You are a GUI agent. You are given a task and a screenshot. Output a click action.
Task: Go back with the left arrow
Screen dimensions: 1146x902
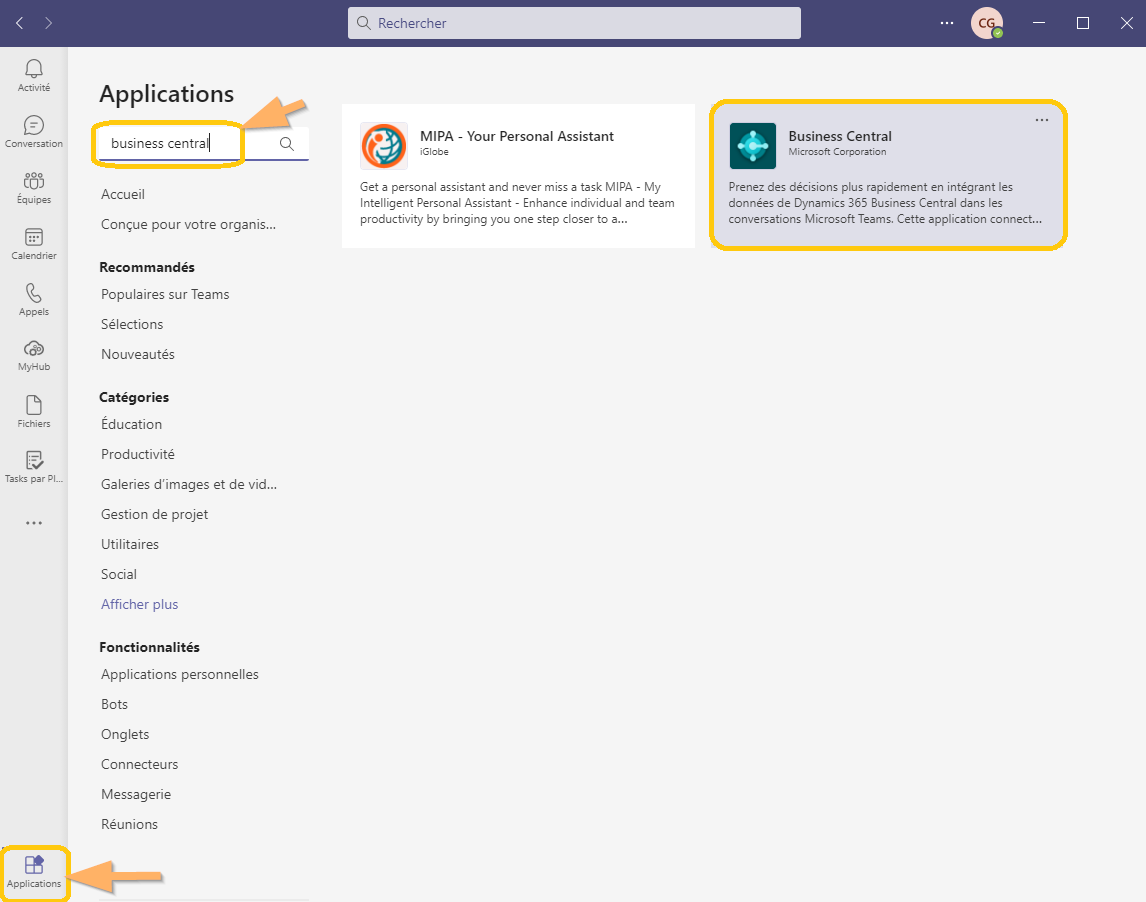coord(20,23)
